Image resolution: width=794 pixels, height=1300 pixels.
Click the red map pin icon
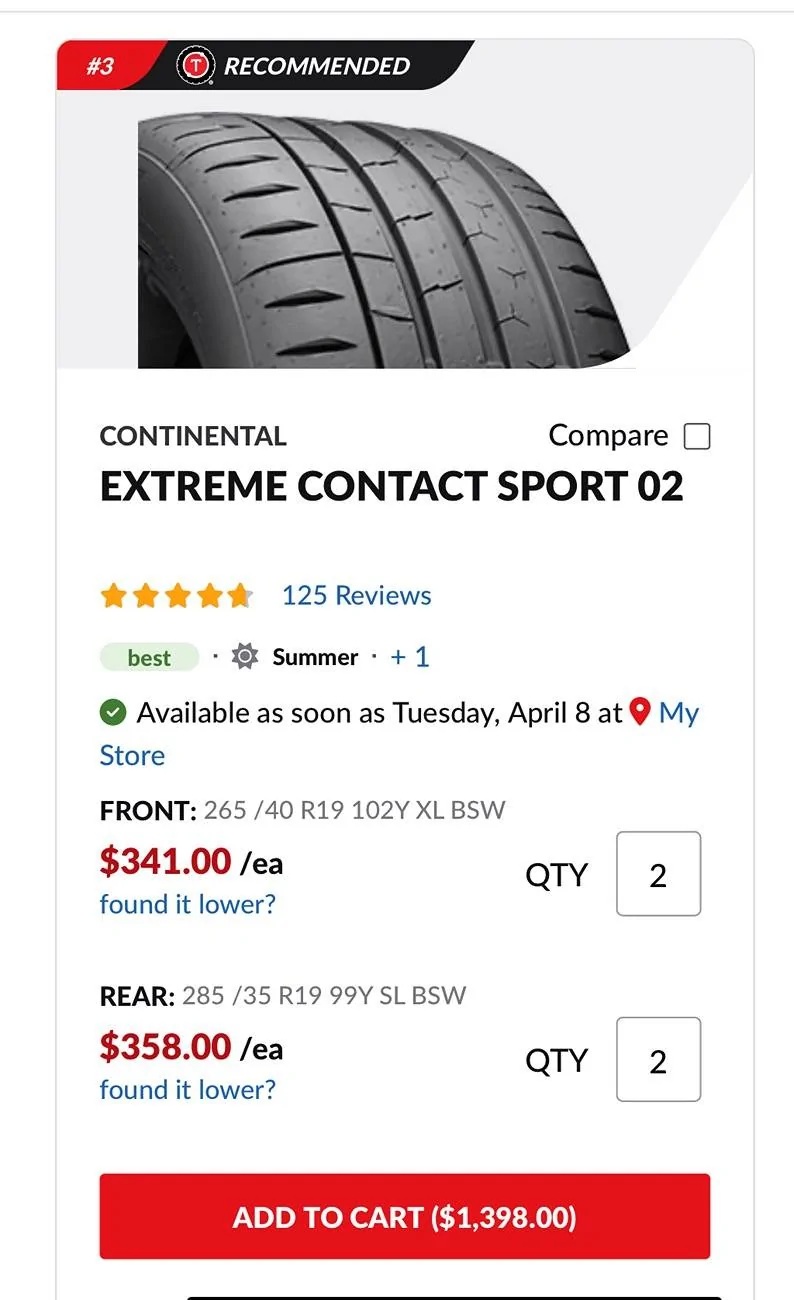point(641,712)
